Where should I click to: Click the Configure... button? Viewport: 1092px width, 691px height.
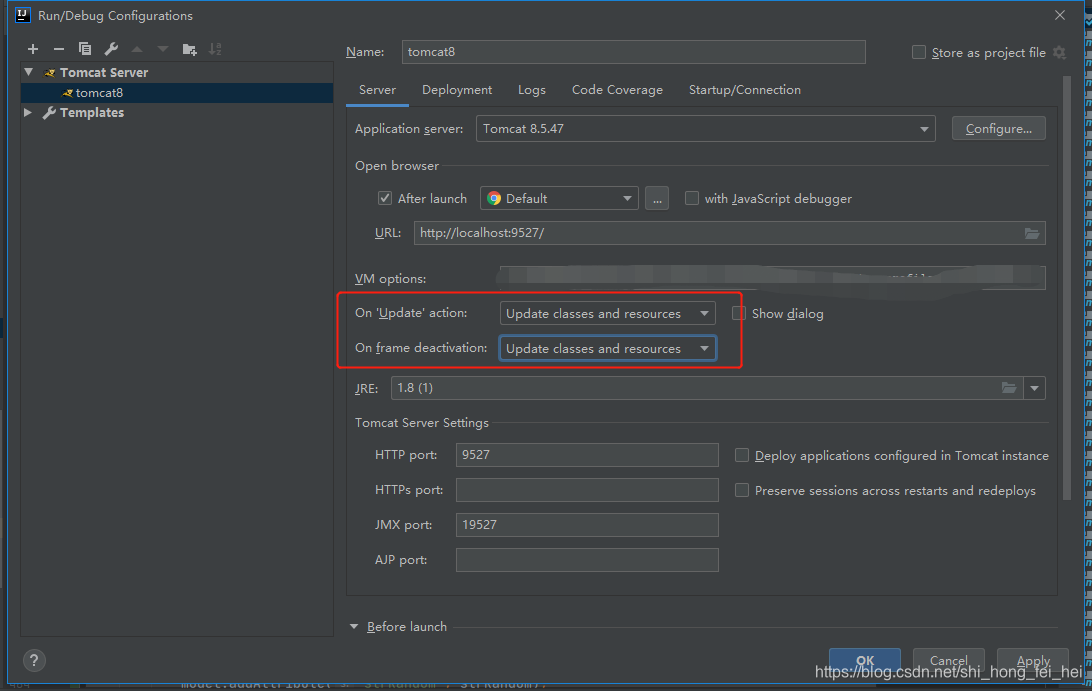pyautogui.click(x=999, y=129)
